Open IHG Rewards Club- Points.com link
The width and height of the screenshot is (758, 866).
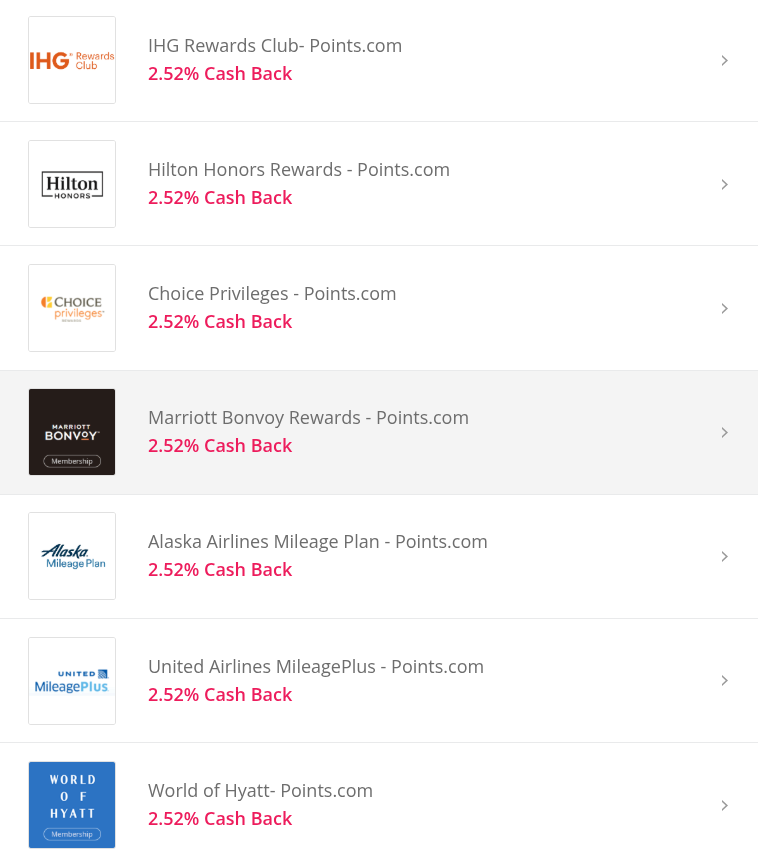[x=275, y=46]
